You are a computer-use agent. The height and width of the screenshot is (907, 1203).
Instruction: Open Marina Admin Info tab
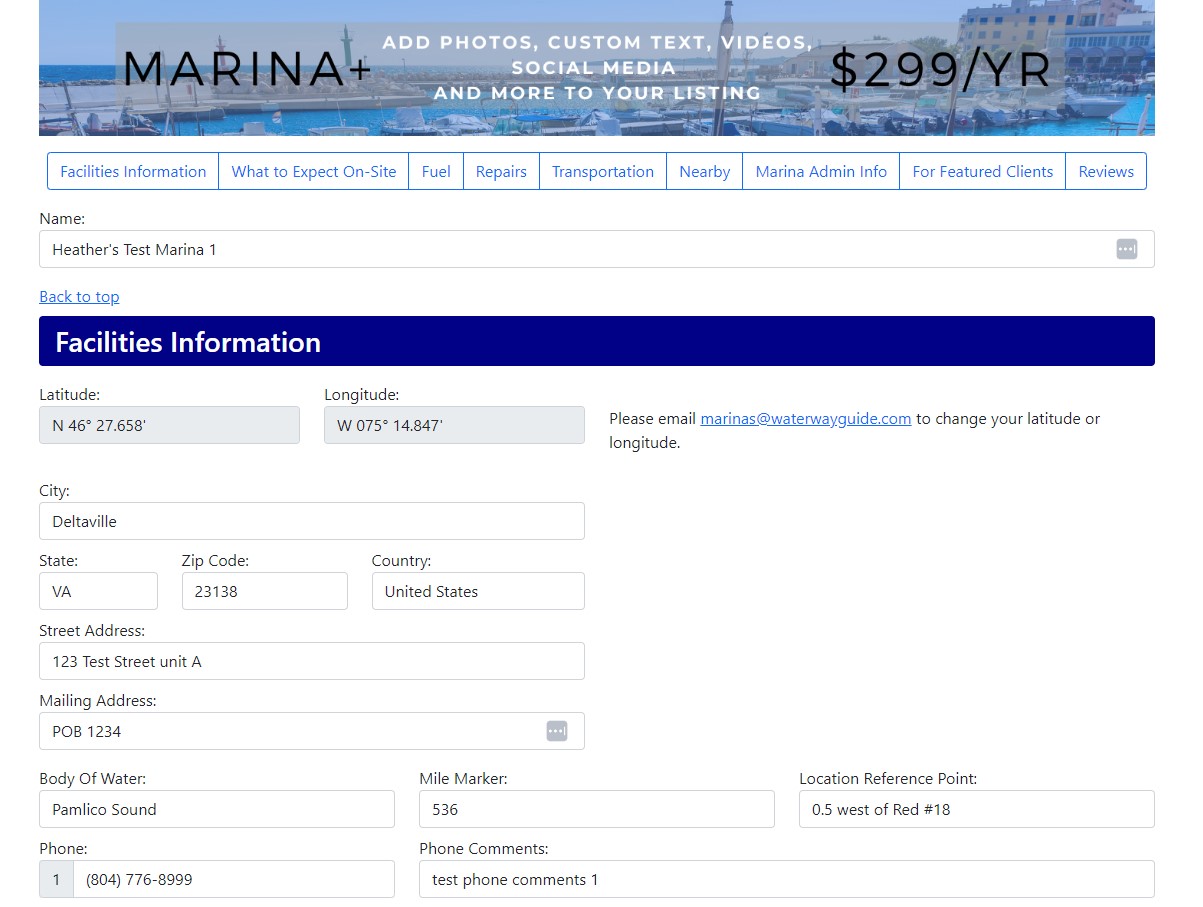coord(820,171)
